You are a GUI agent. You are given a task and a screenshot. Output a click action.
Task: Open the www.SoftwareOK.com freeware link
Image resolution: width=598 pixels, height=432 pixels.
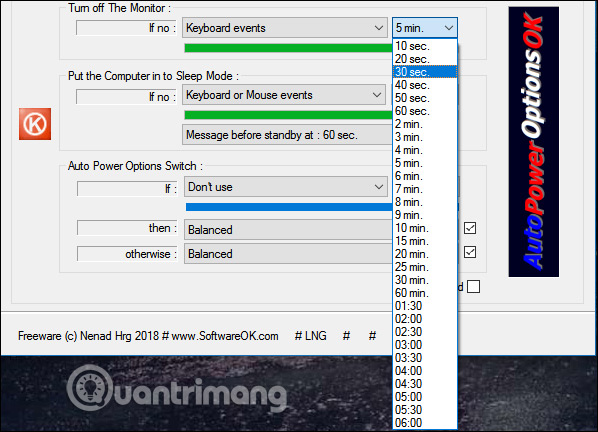pyautogui.click(x=225, y=336)
